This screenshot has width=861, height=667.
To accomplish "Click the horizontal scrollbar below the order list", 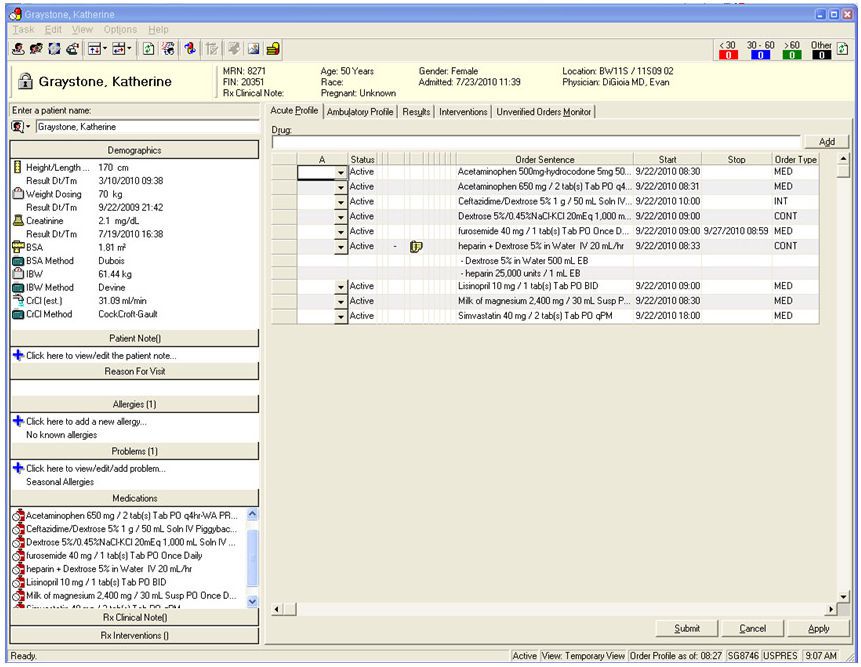I will (x=550, y=608).
